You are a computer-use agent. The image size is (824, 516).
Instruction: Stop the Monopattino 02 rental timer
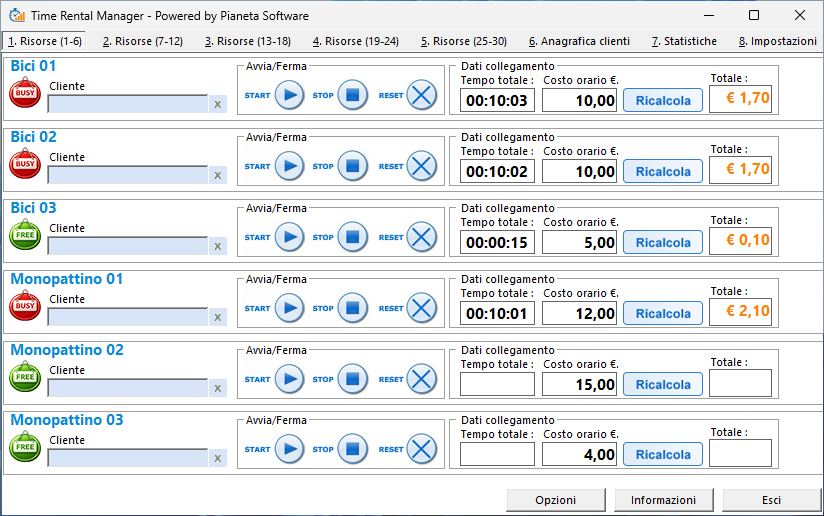point(352,380)
